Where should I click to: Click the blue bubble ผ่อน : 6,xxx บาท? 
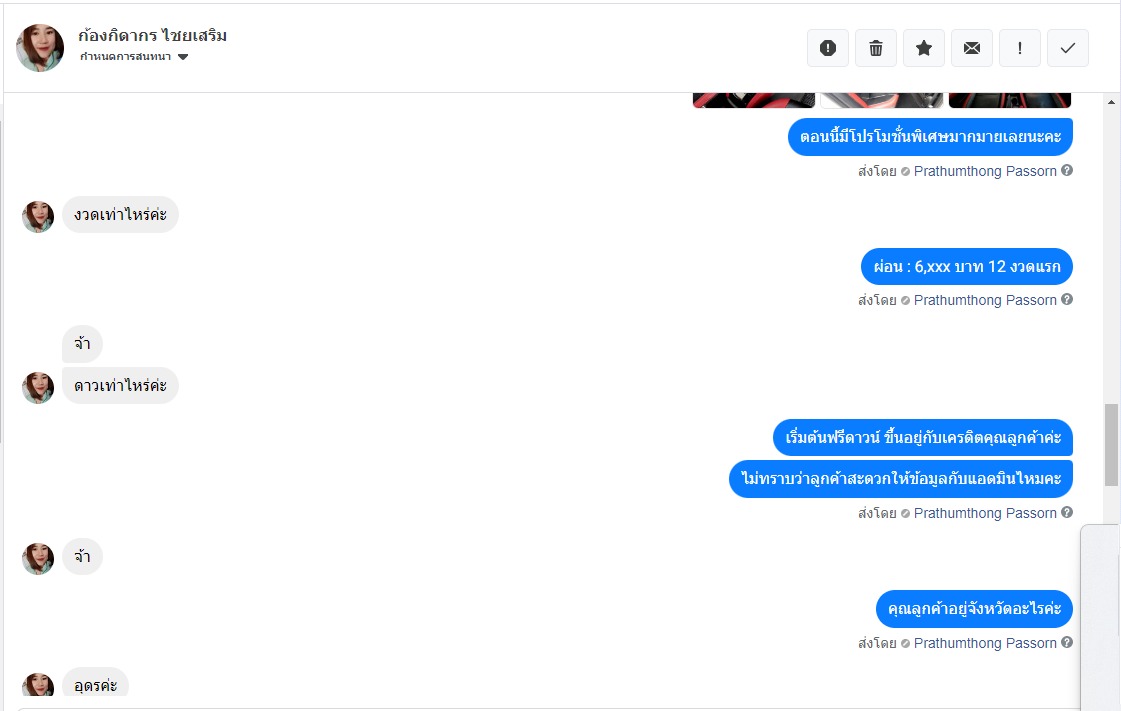tap(967, 267)
